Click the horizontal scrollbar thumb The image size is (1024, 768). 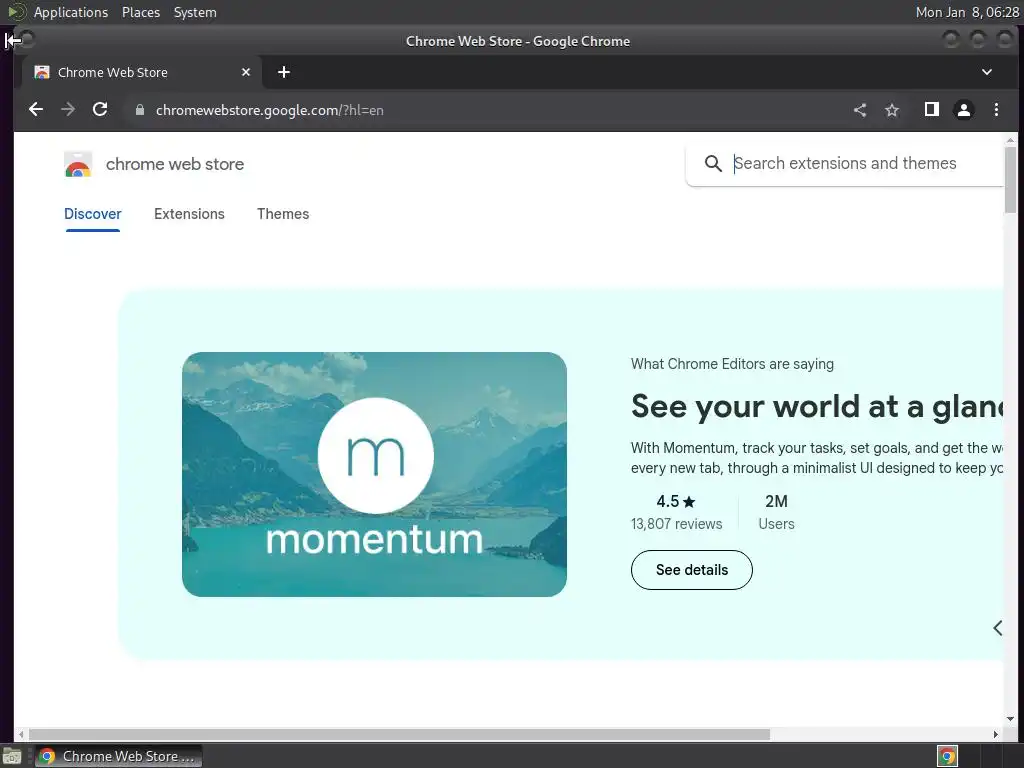pos(399,734)
